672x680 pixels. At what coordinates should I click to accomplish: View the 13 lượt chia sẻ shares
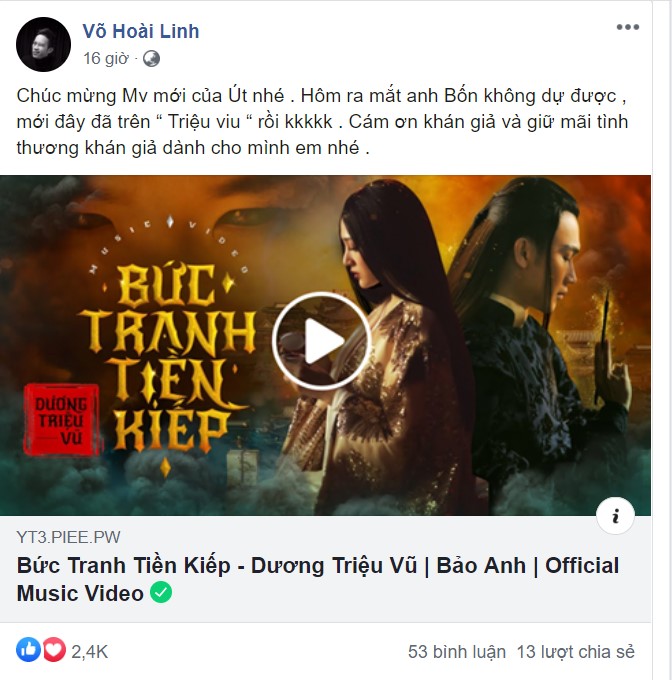point(576,652)
